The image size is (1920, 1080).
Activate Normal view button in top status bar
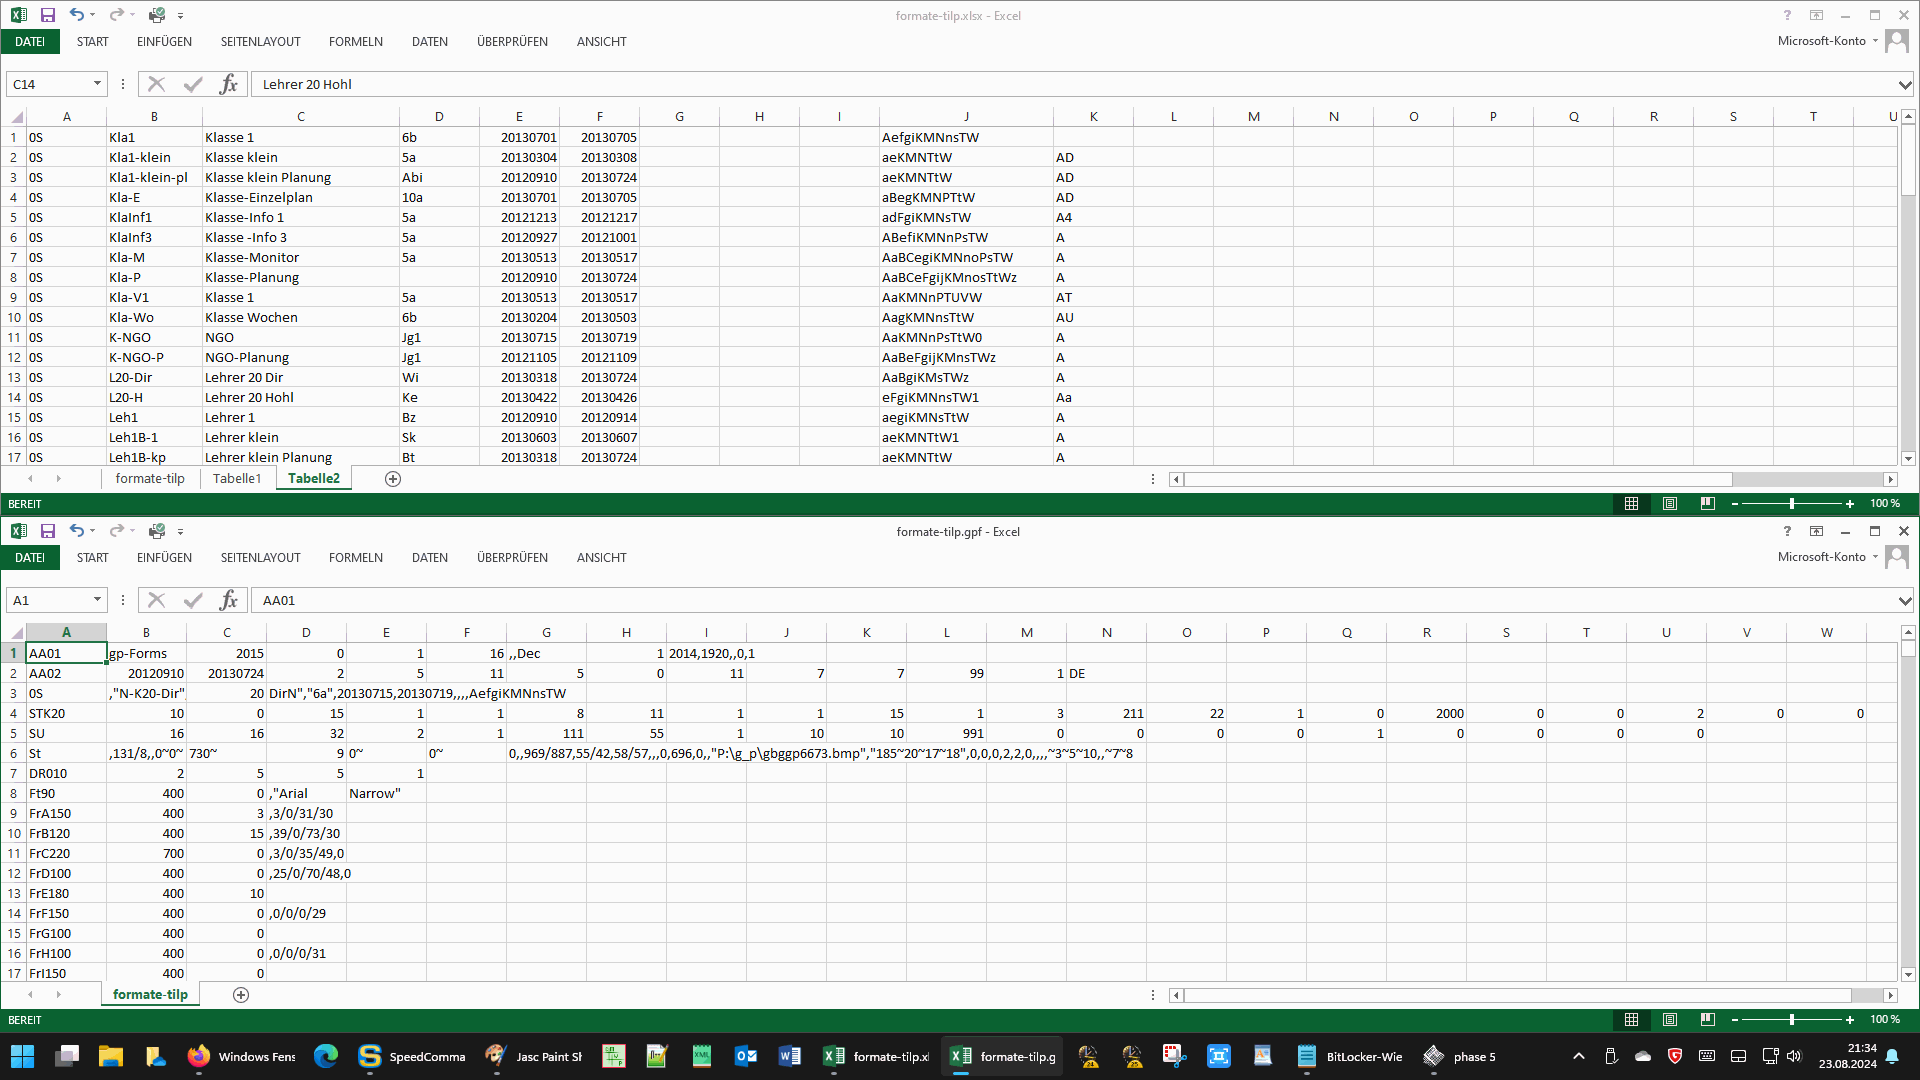(x=1631, y=504)
